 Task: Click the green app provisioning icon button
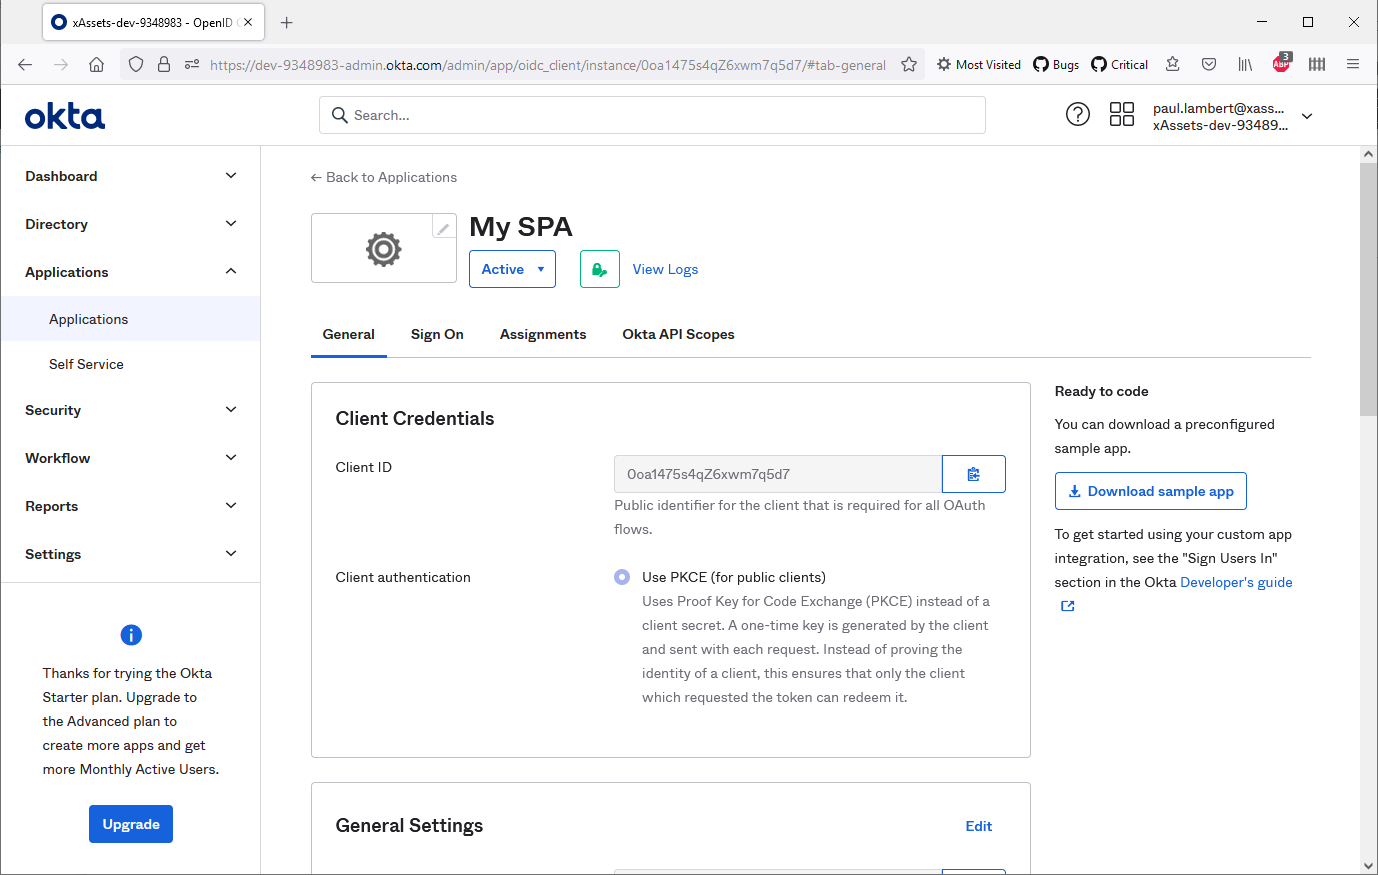[x=599, y=269]
